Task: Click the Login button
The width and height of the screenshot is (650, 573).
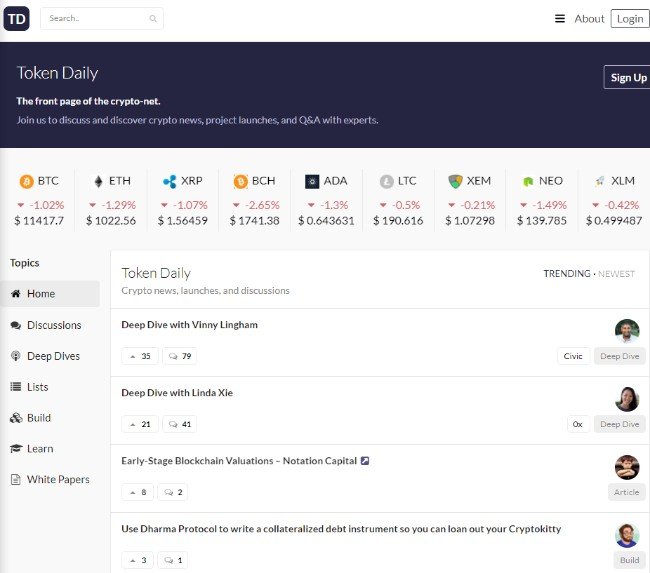Action: coord(630,19)
